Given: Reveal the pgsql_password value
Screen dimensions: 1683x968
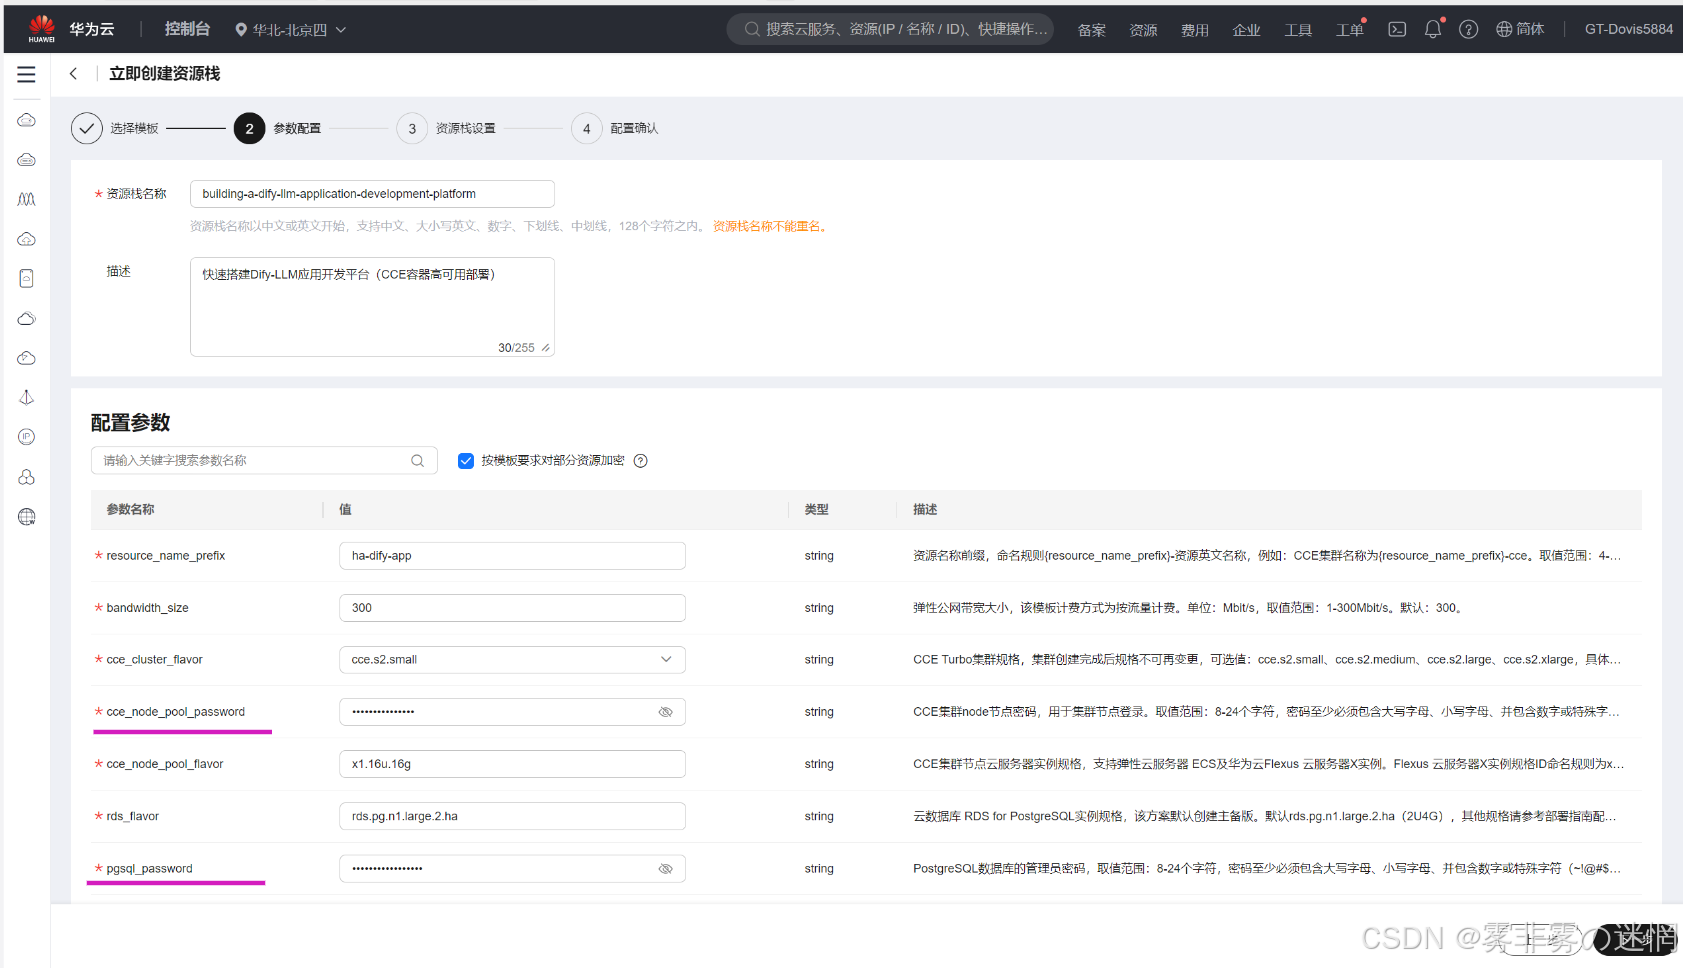Looking at the screenshot, I should (665, 869).
